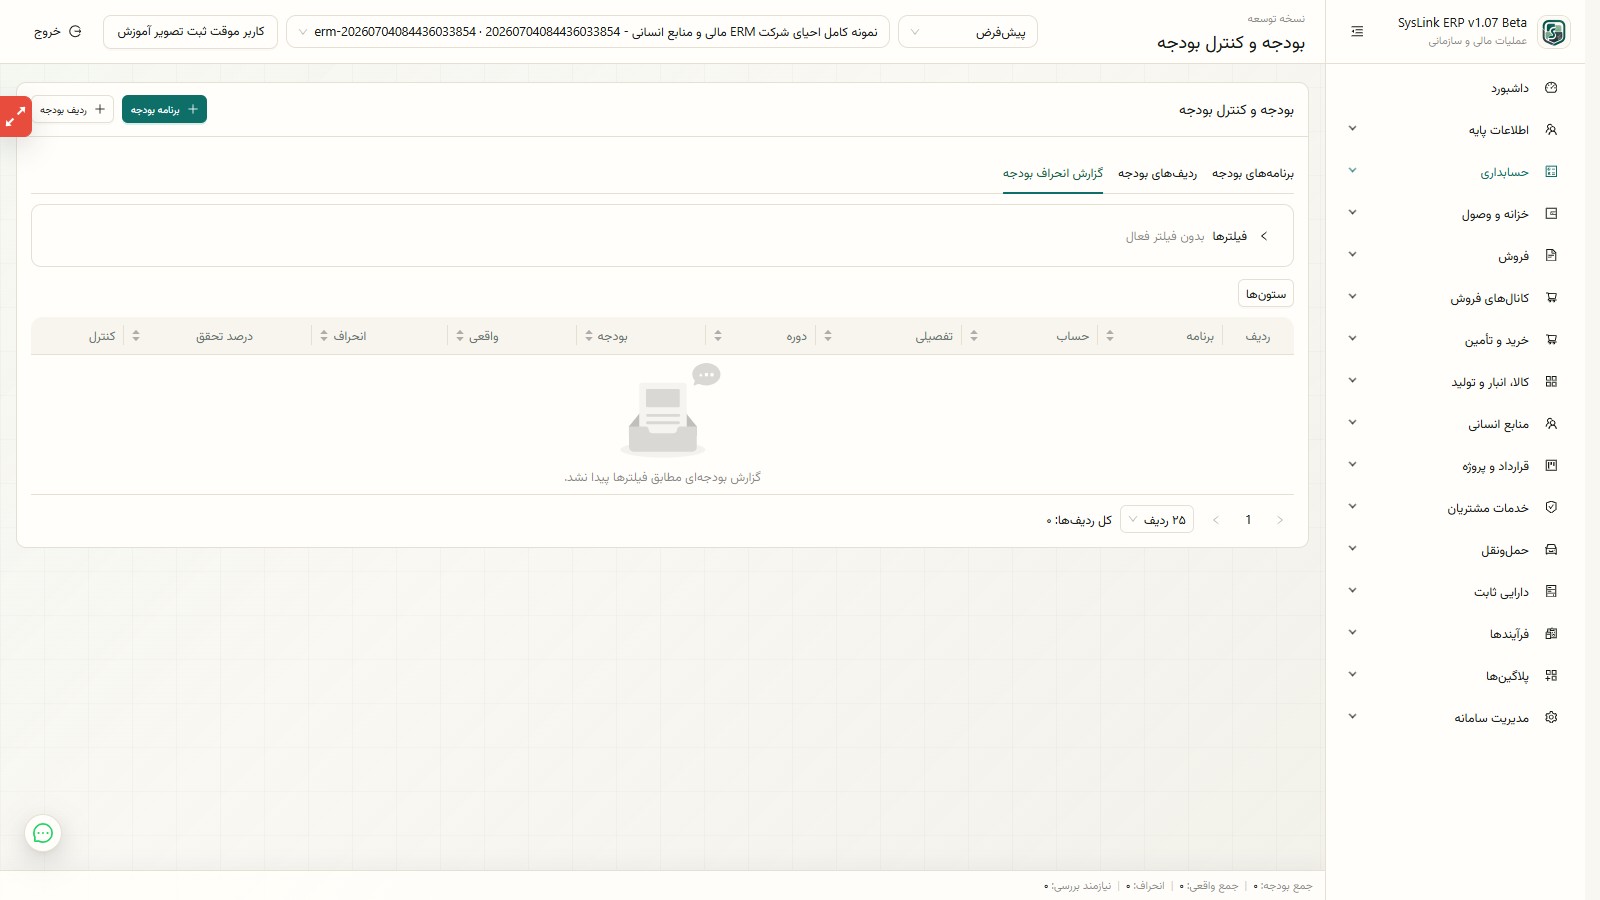Click the sort arrows on انحراف column
This screenshot has height=900, width=1600.
pyautogui.click(x=324, y=336)
